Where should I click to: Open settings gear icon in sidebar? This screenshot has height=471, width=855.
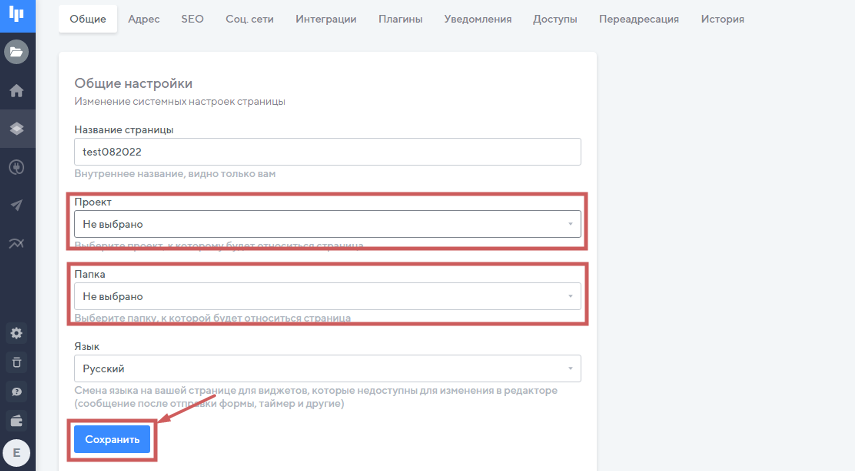click(16, 333)
